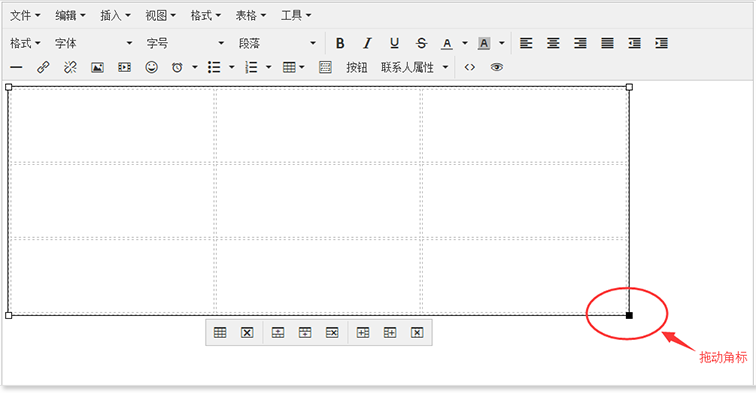Expand the 字号 font size dropdown
Screen dimensions: 756x393
click(186, 43)
